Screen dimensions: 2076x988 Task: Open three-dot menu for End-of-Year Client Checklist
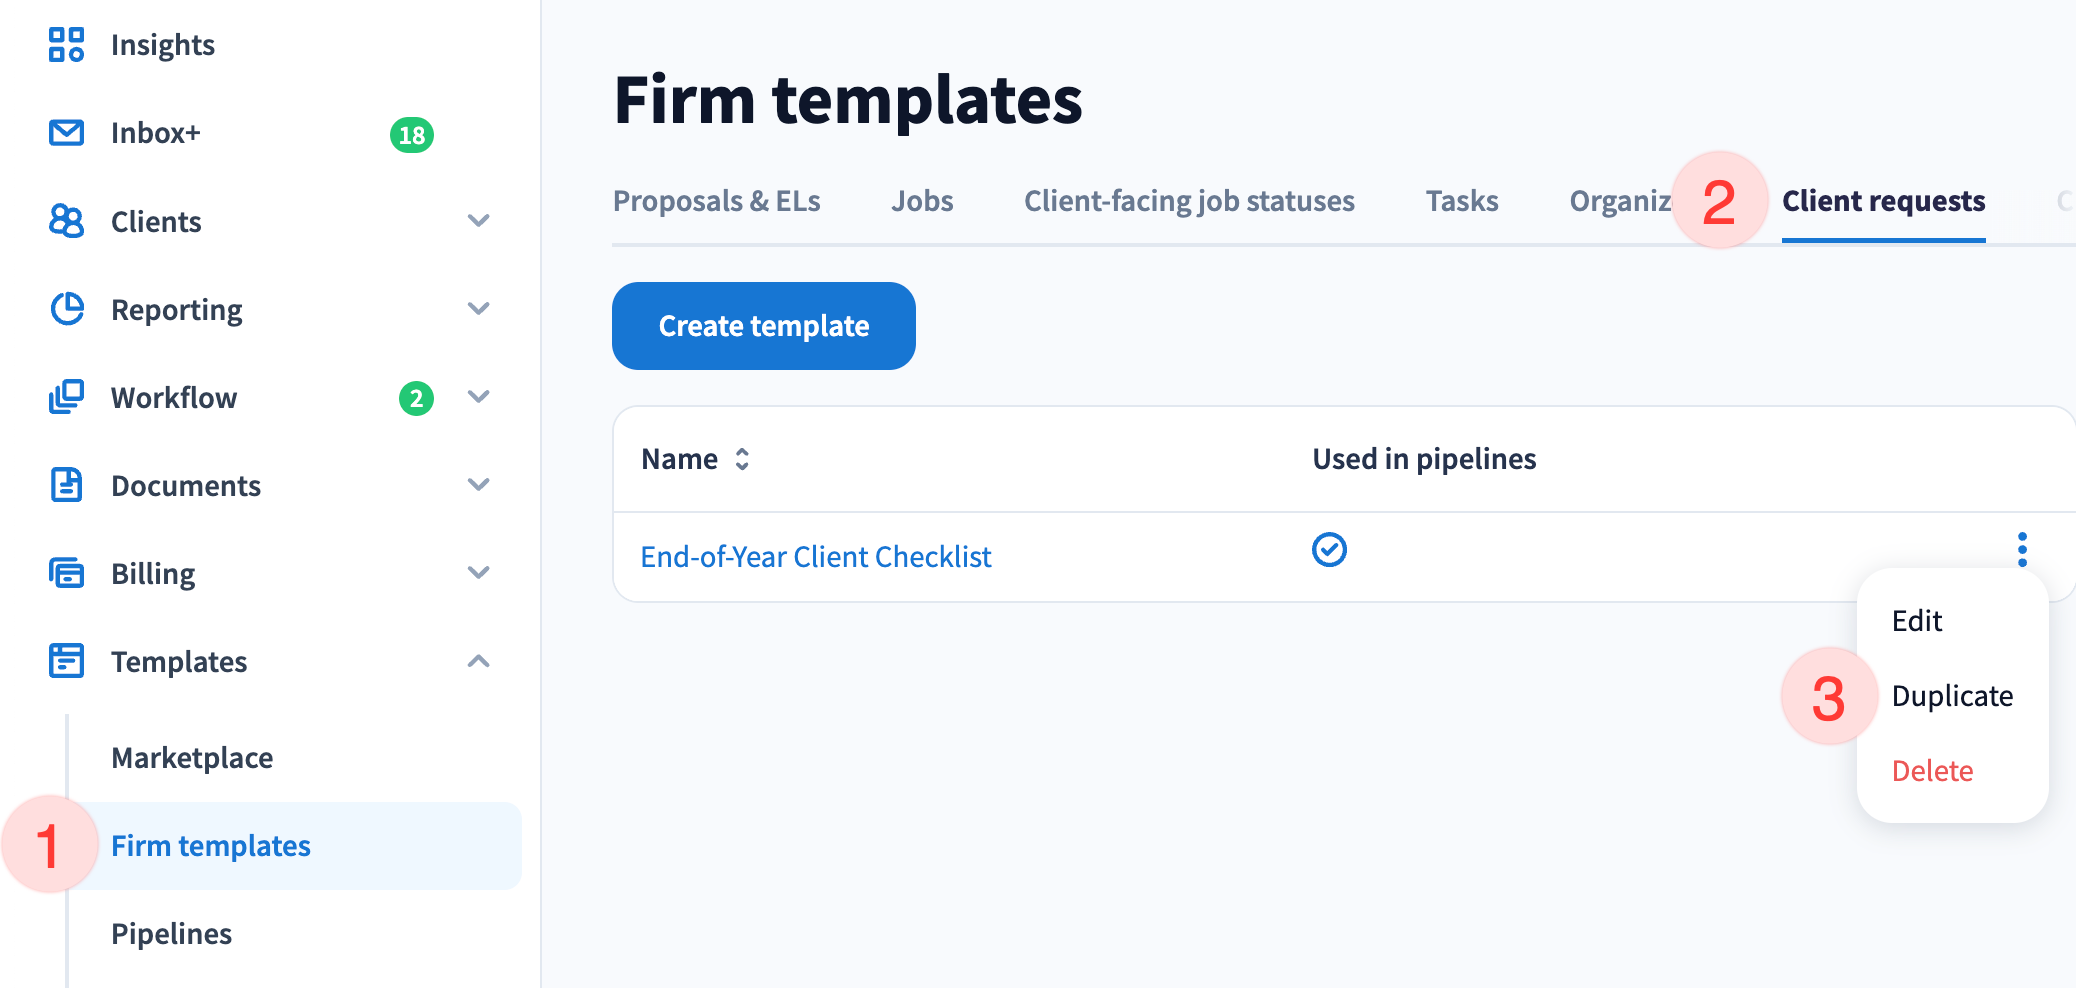pyautogui.click(x=2022, y=549)
